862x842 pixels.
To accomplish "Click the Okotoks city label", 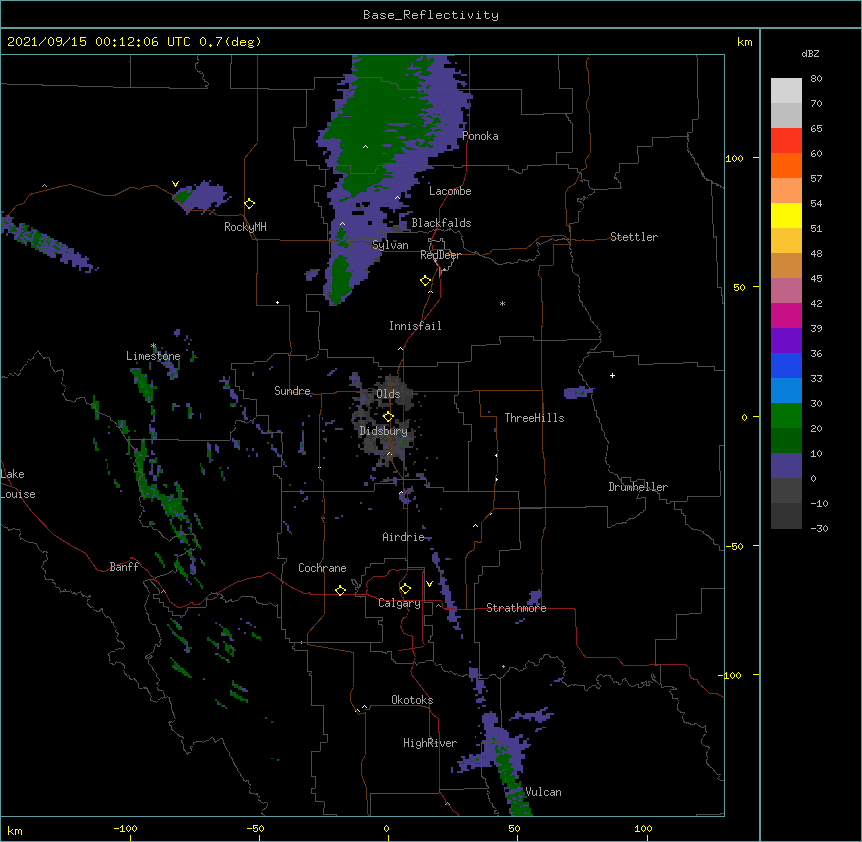I will point(412,700).
